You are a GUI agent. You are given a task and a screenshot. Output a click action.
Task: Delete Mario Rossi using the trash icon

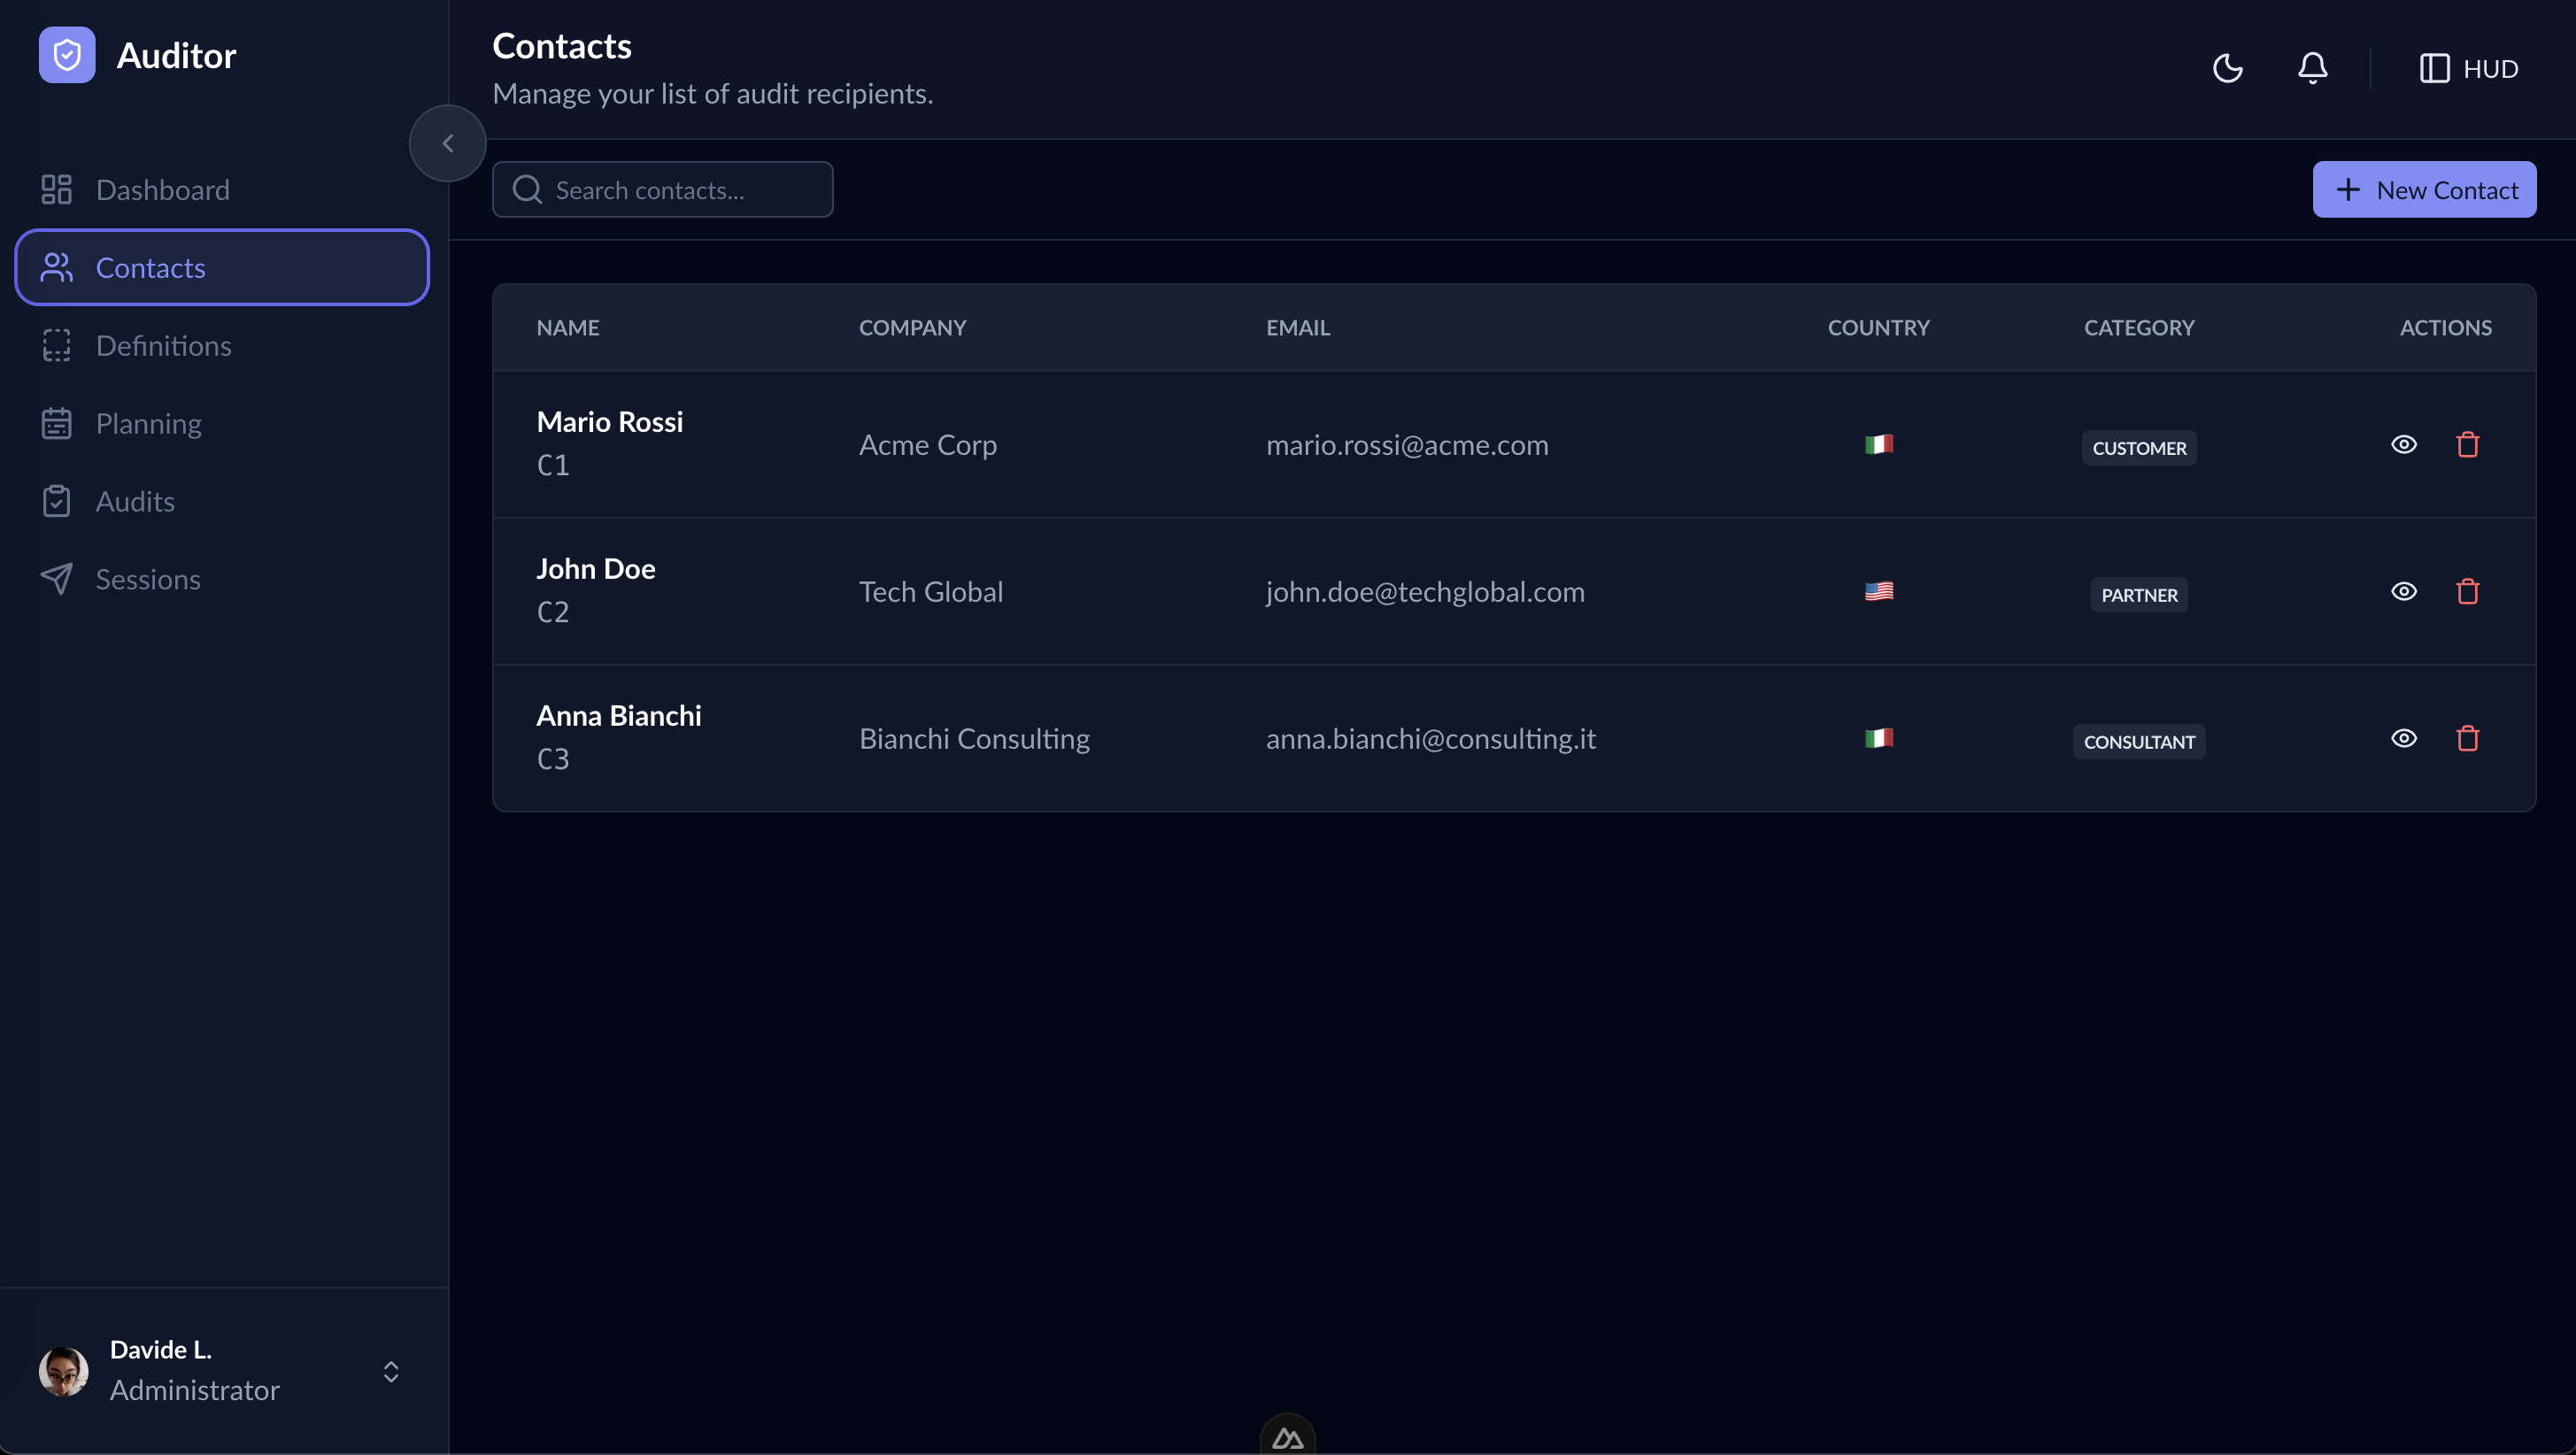point(2467,444)
